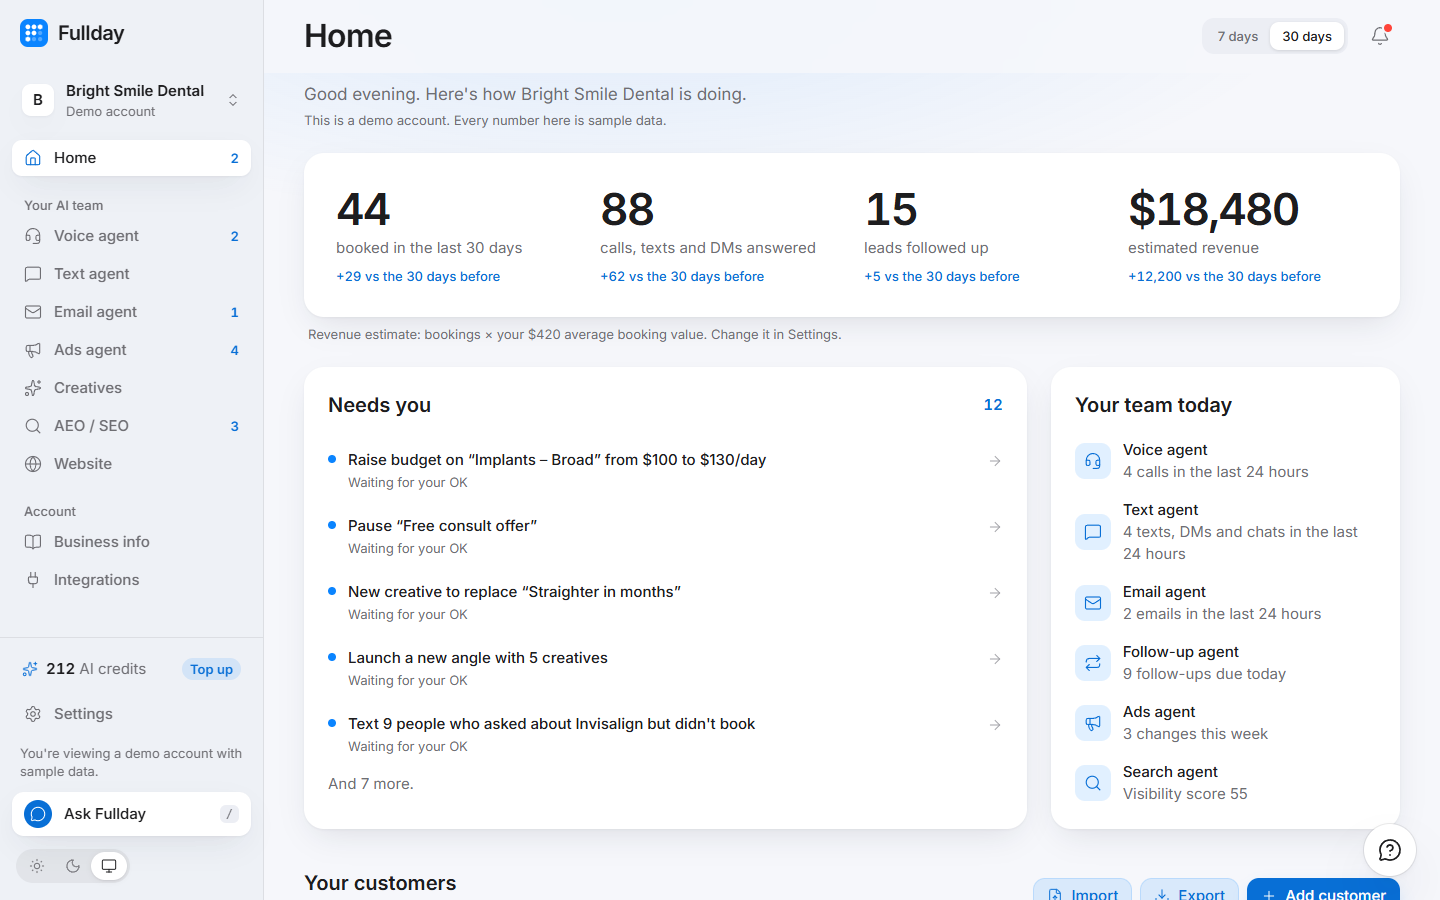Open Creatives page
This screenshot has height=900, width=1440.
(132, 388)
